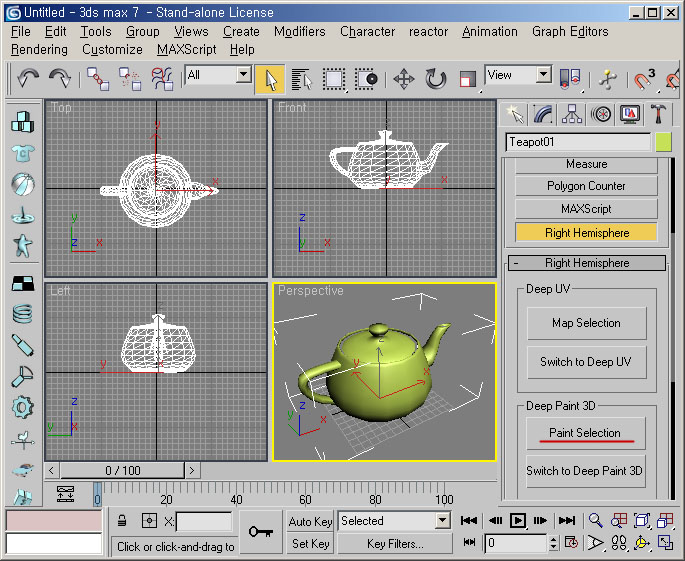Click the reactor Soft Body ball icon

(x=23, y=184)
